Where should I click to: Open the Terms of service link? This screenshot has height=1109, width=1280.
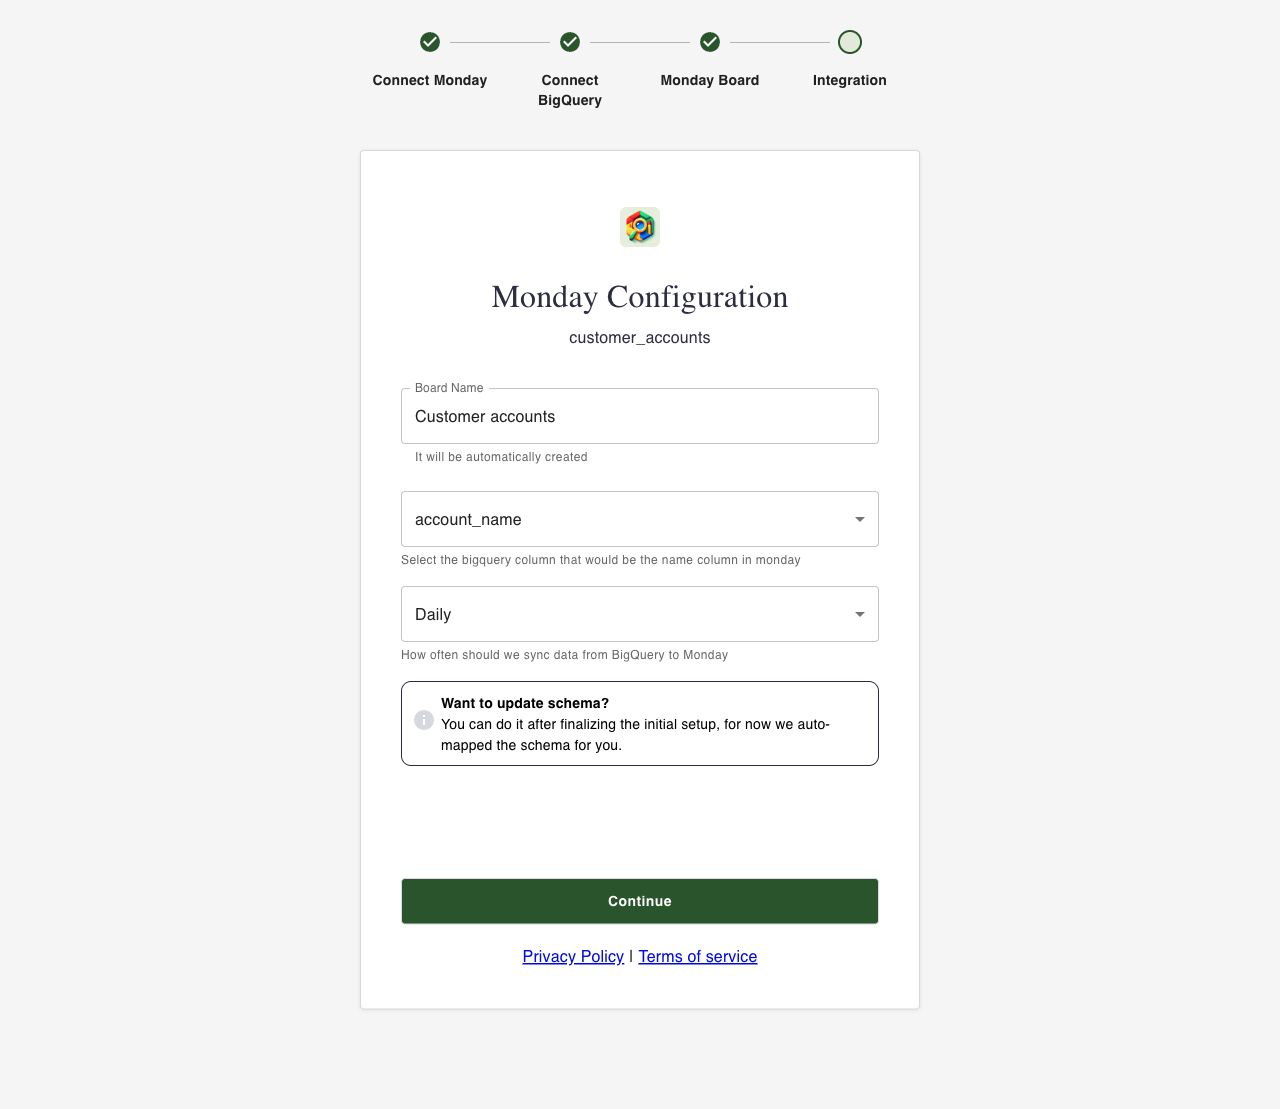coord(698,957)
